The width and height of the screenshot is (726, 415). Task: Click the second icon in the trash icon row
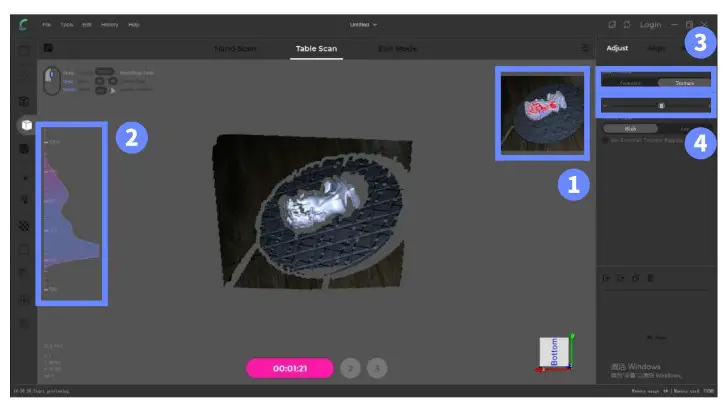pyautogui.click(x=621, y=278)
